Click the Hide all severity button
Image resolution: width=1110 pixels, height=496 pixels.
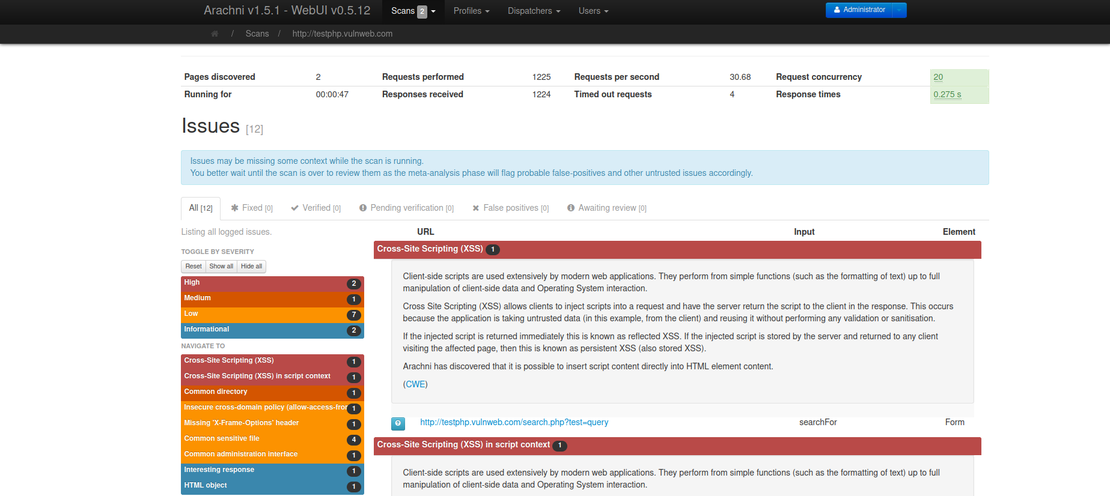coord(252,266)
